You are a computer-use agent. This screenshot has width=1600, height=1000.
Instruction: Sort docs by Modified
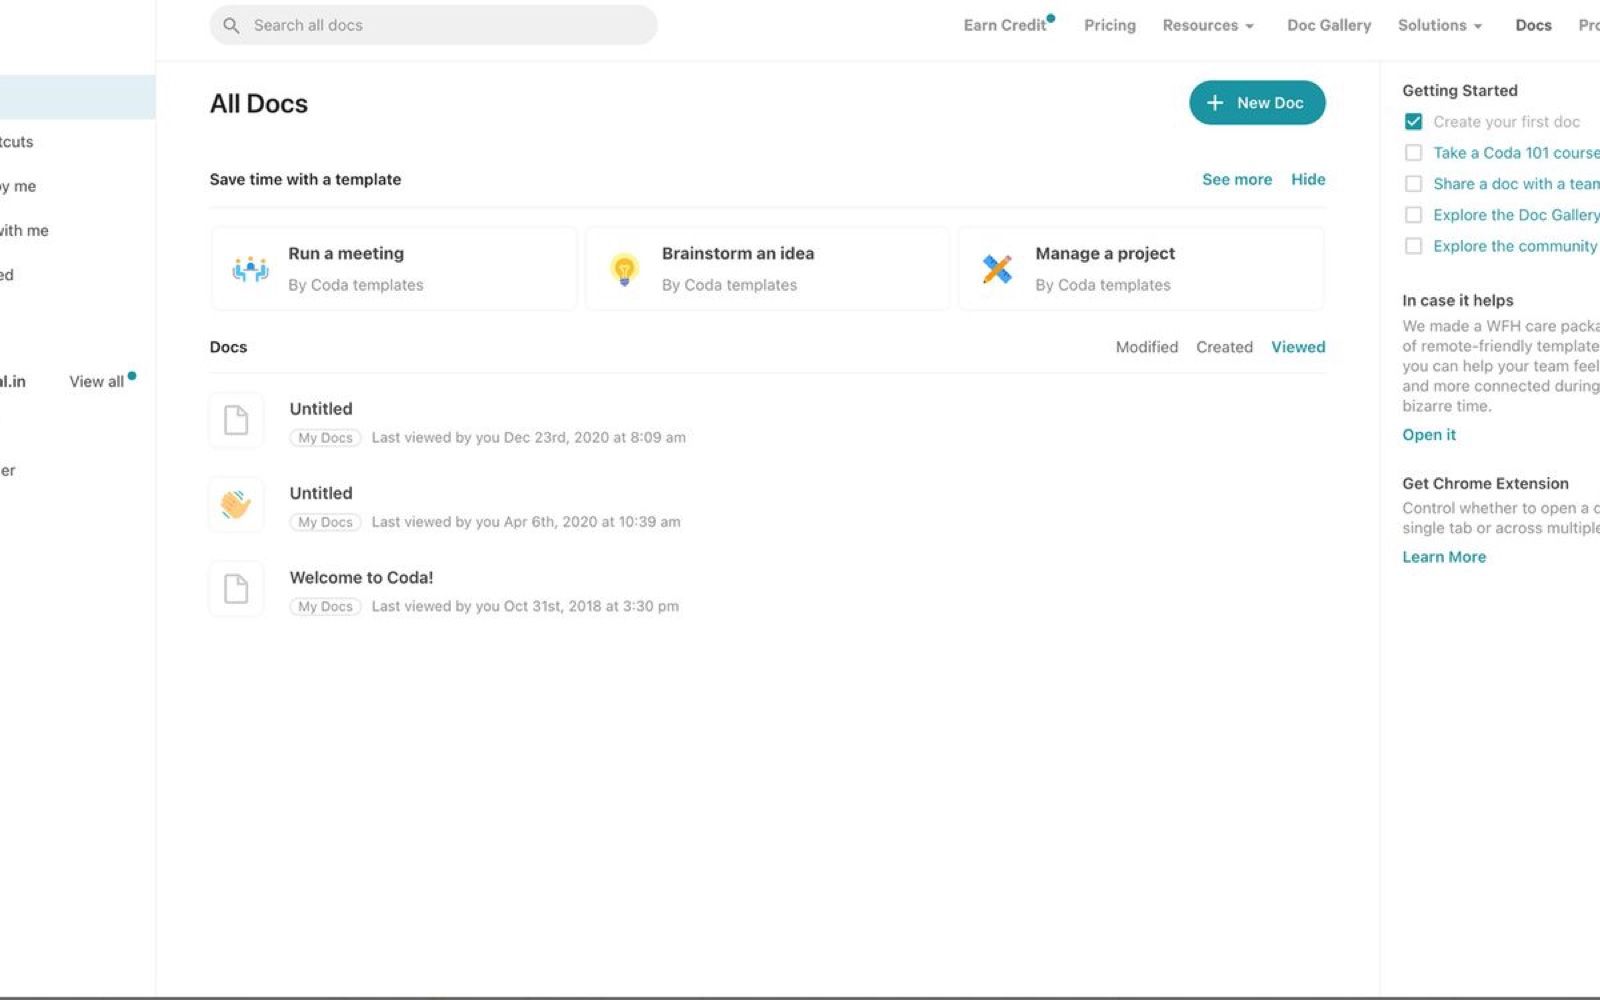click(1147, 347)
